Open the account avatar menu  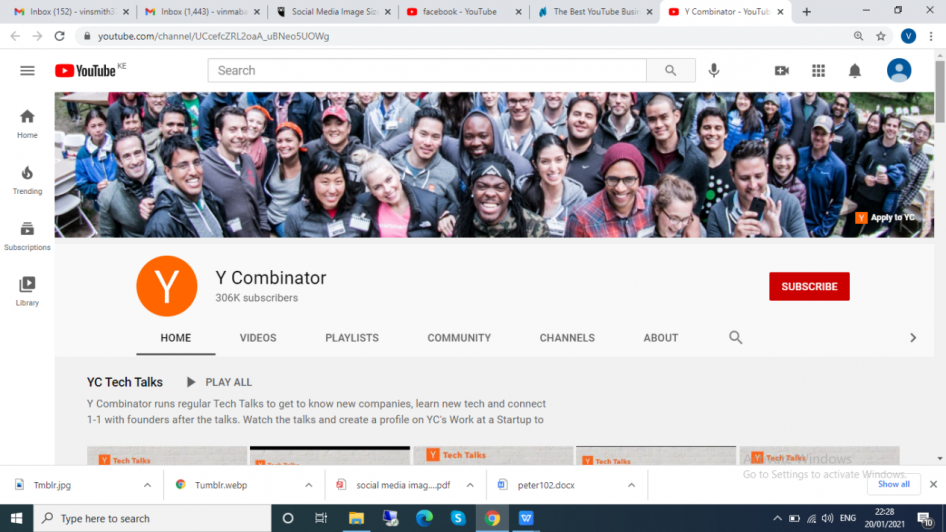pyautogui.click(x=899, y=71)
